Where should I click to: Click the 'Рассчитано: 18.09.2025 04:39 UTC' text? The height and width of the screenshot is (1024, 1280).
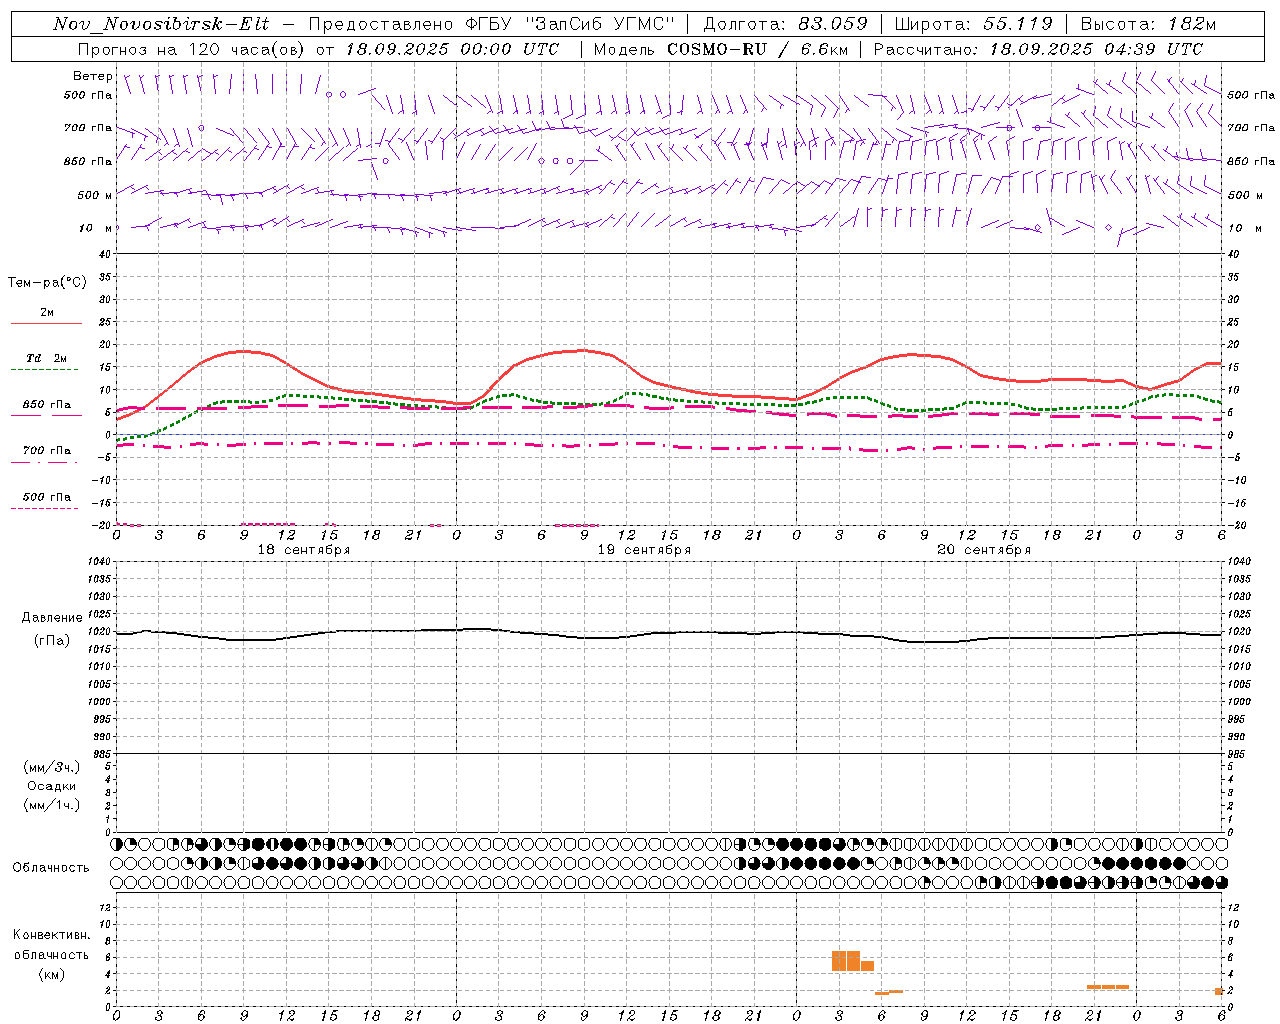pos(1038,49)
